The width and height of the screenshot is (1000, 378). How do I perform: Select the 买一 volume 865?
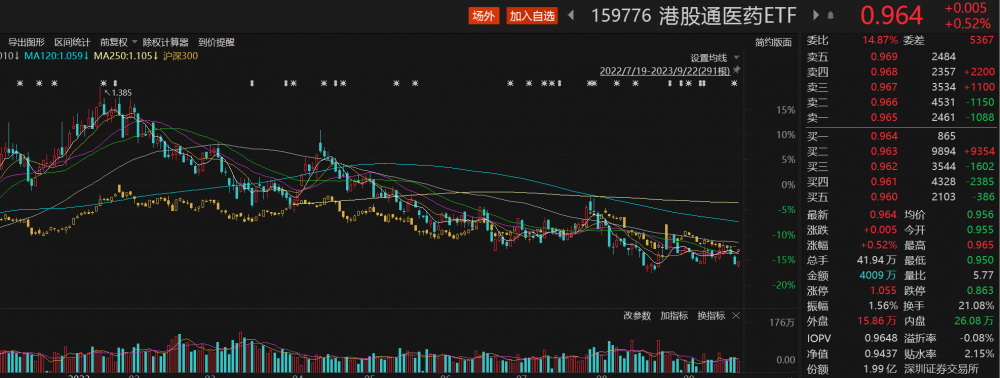946,136
